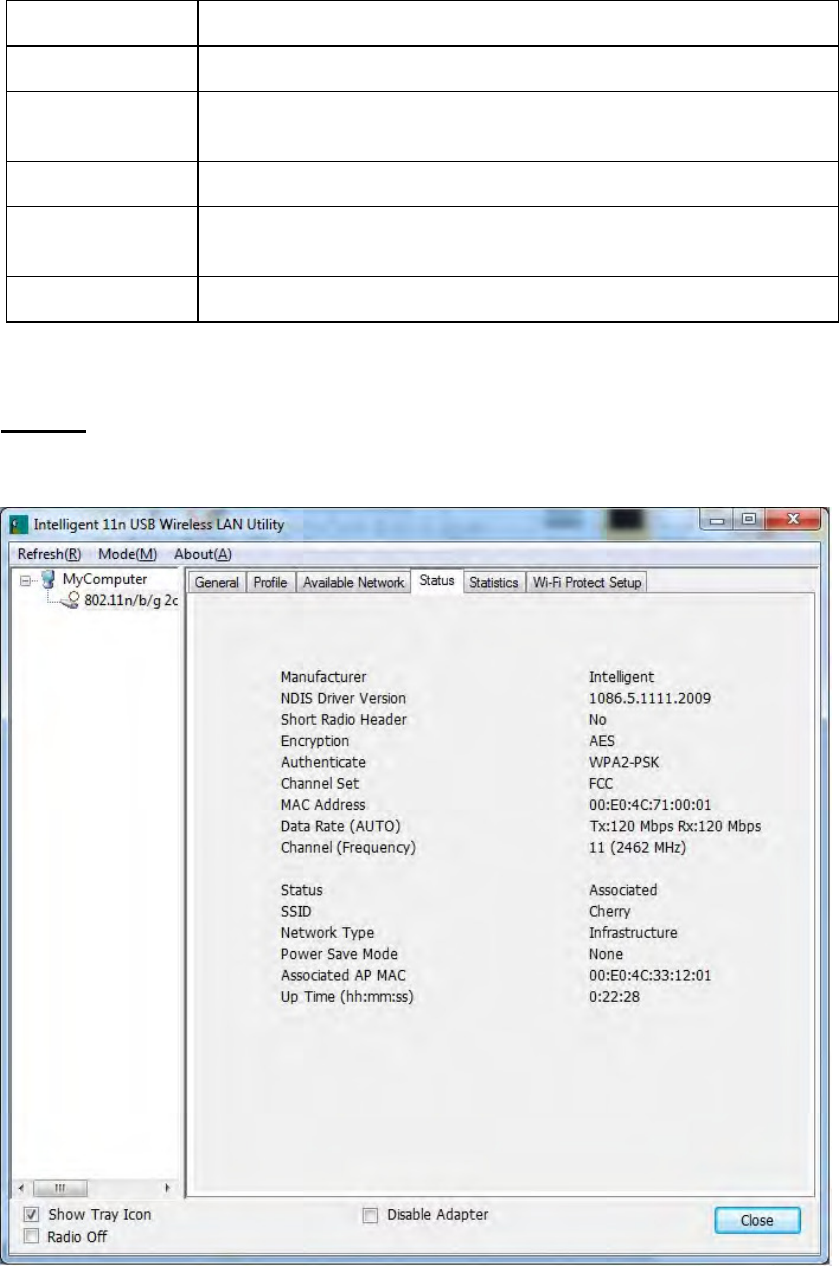
Task: Click the window title text
Action: click(x=159, y=525)
